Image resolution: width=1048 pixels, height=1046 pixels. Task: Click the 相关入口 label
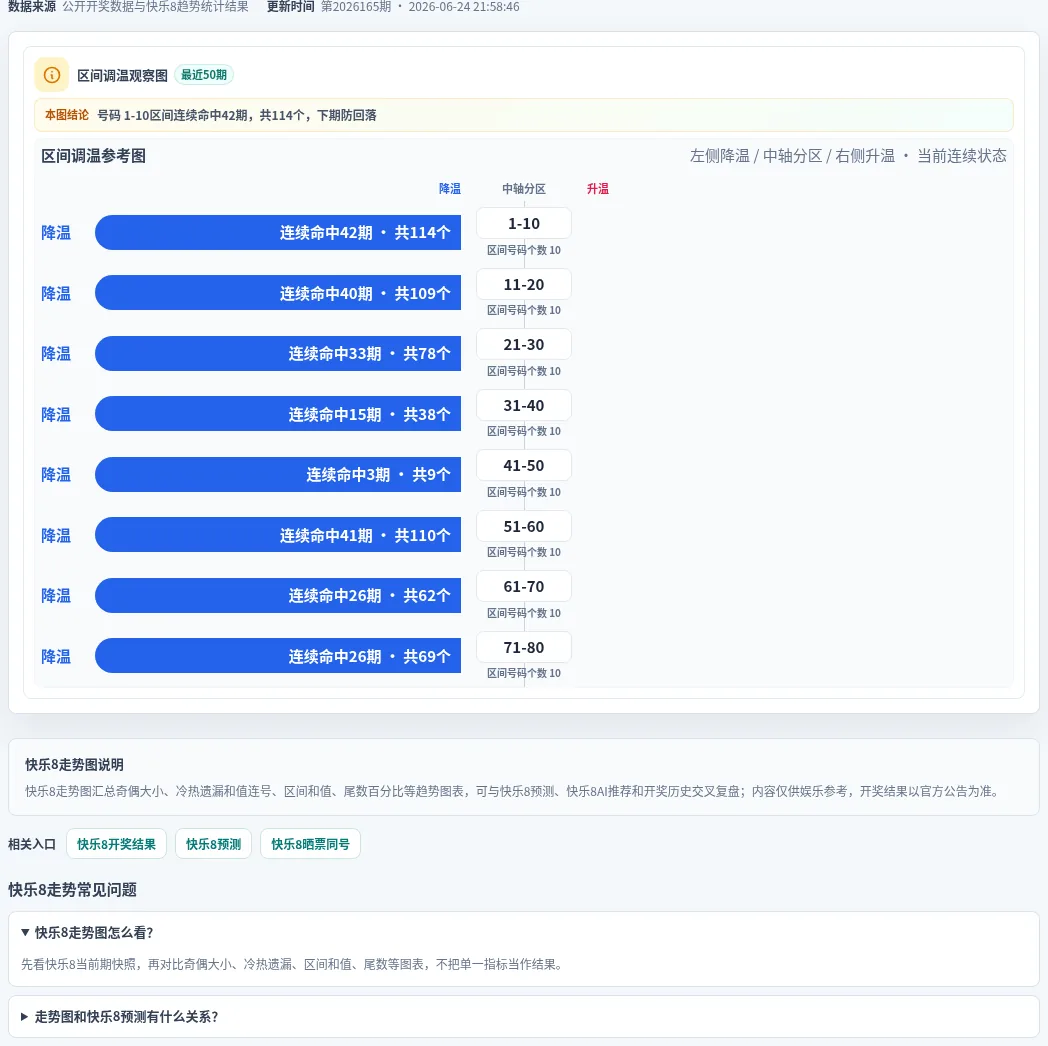coord(32,844)
